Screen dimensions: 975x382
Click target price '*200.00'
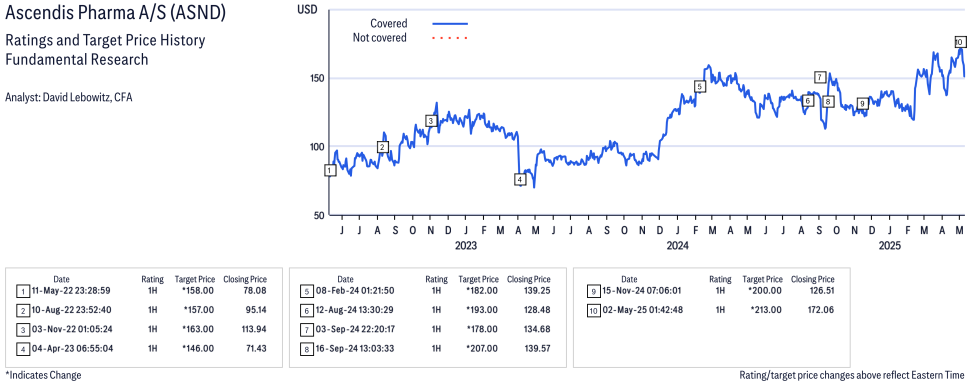pyautogui.click(x=766, y=291)
